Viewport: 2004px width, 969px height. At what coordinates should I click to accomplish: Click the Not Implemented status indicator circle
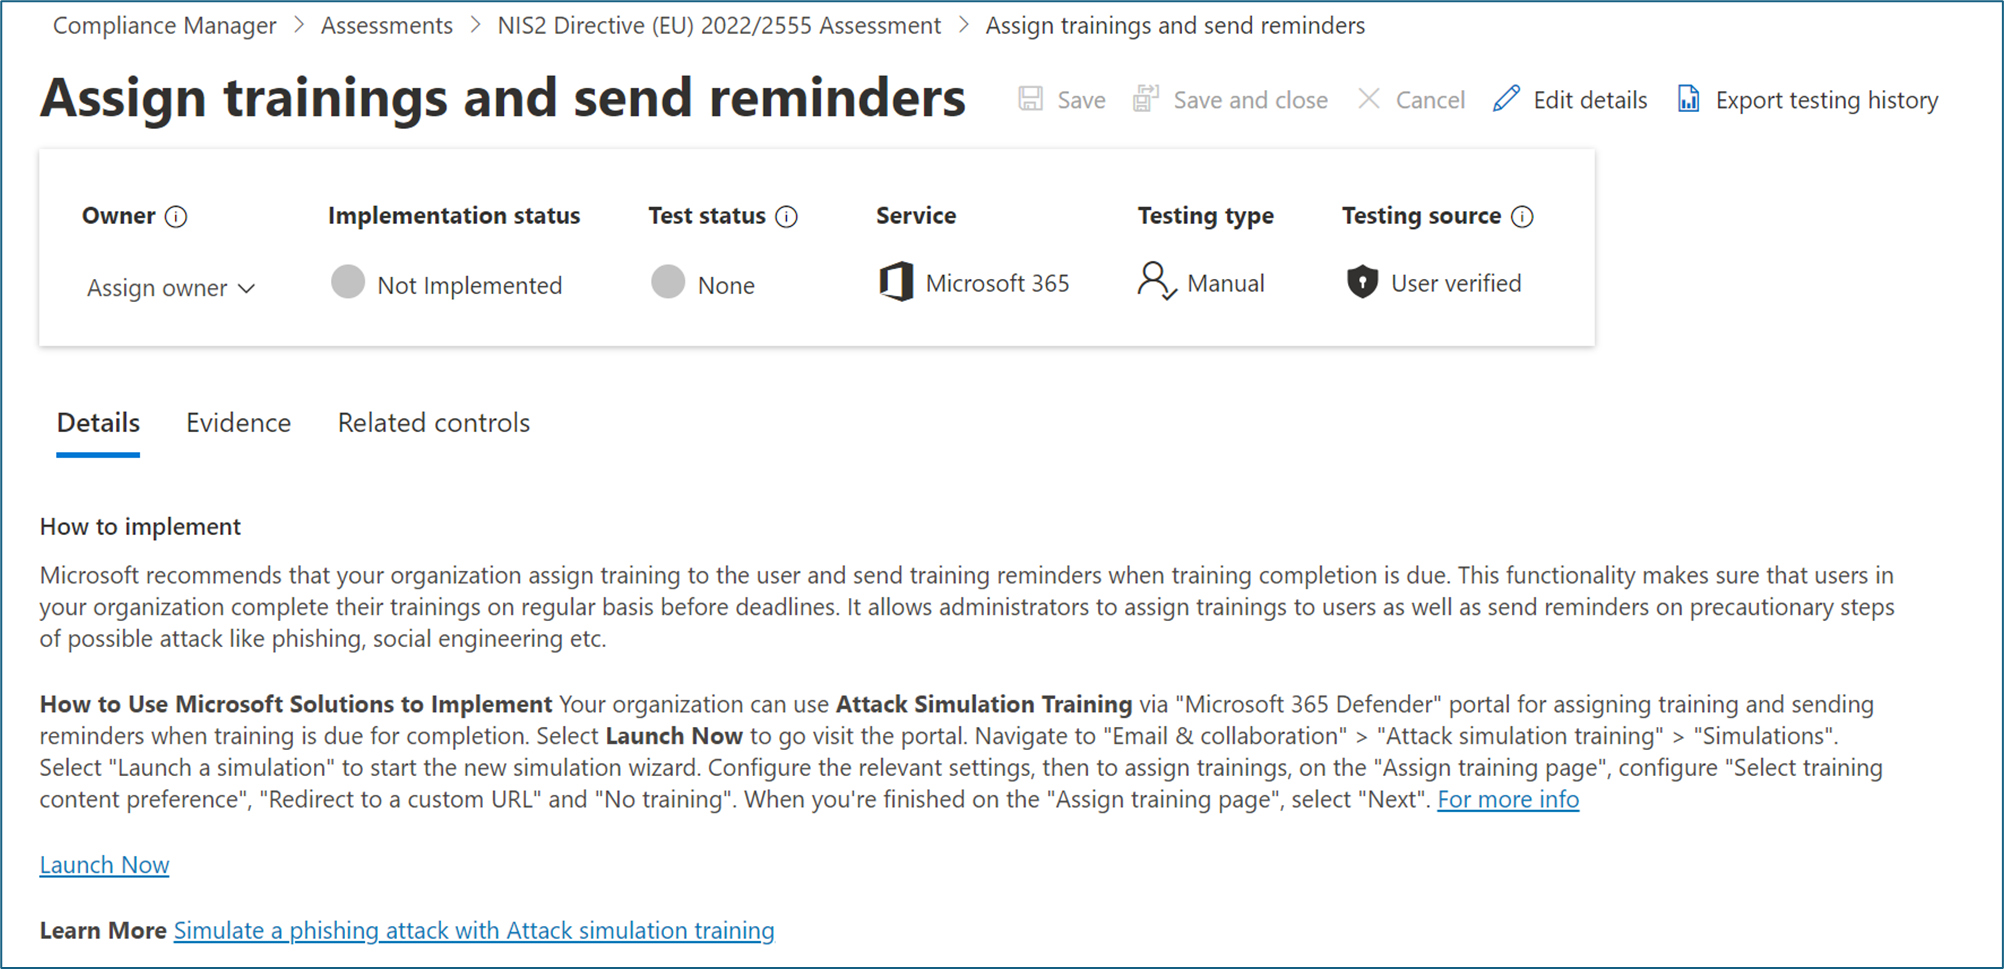(348, 283)
